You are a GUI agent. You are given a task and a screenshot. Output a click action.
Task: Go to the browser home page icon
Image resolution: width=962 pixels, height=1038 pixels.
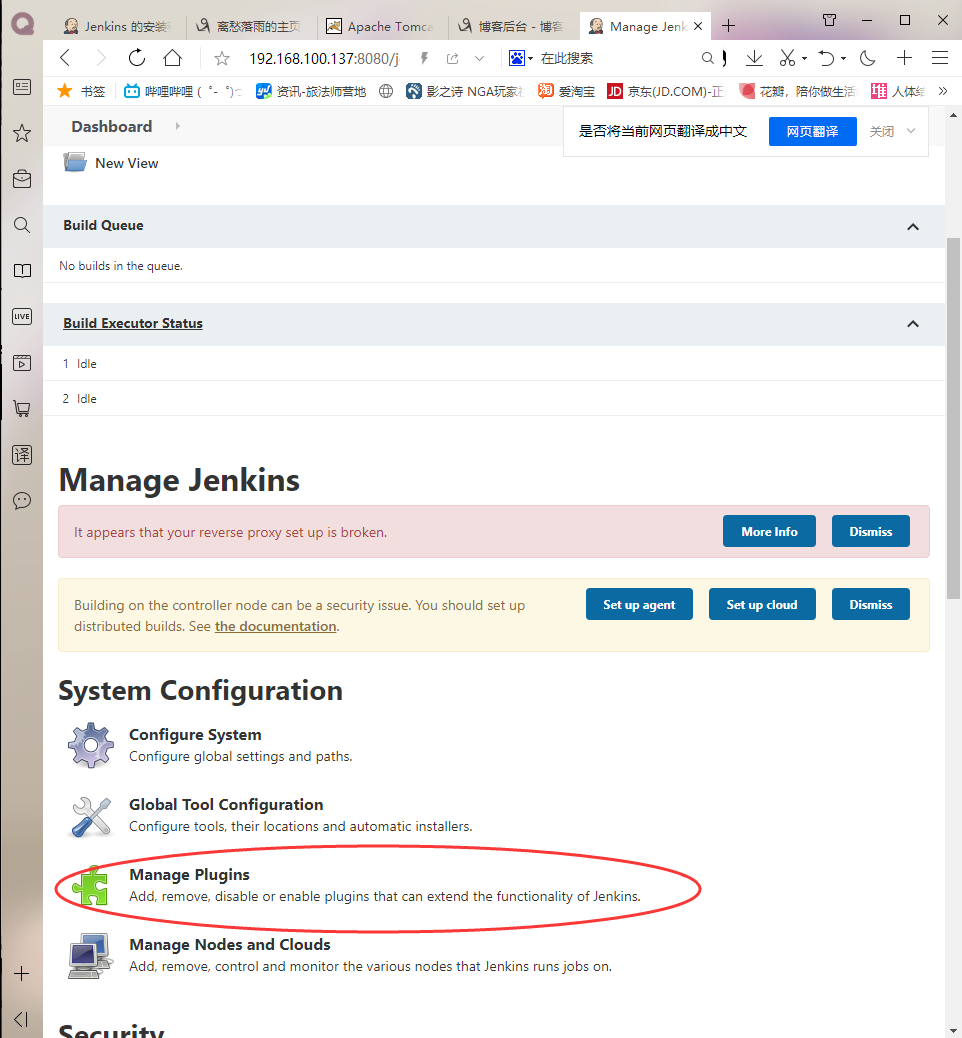(173, 58)
